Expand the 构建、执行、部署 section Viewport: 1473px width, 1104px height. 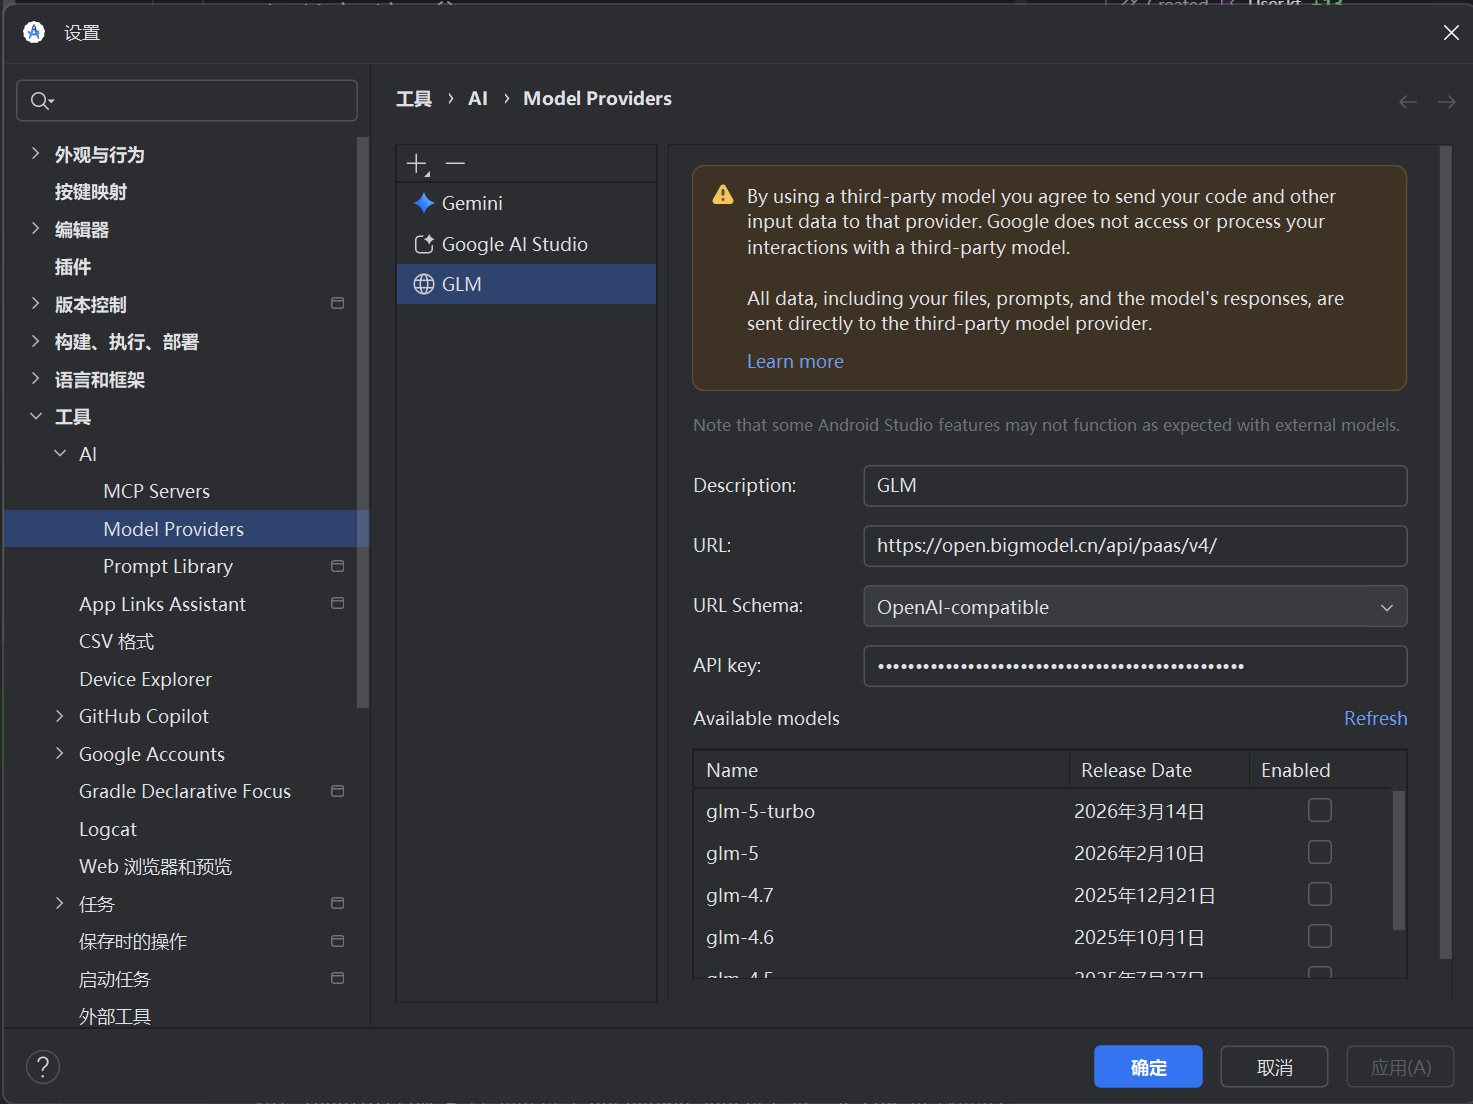tap(36, 341)
